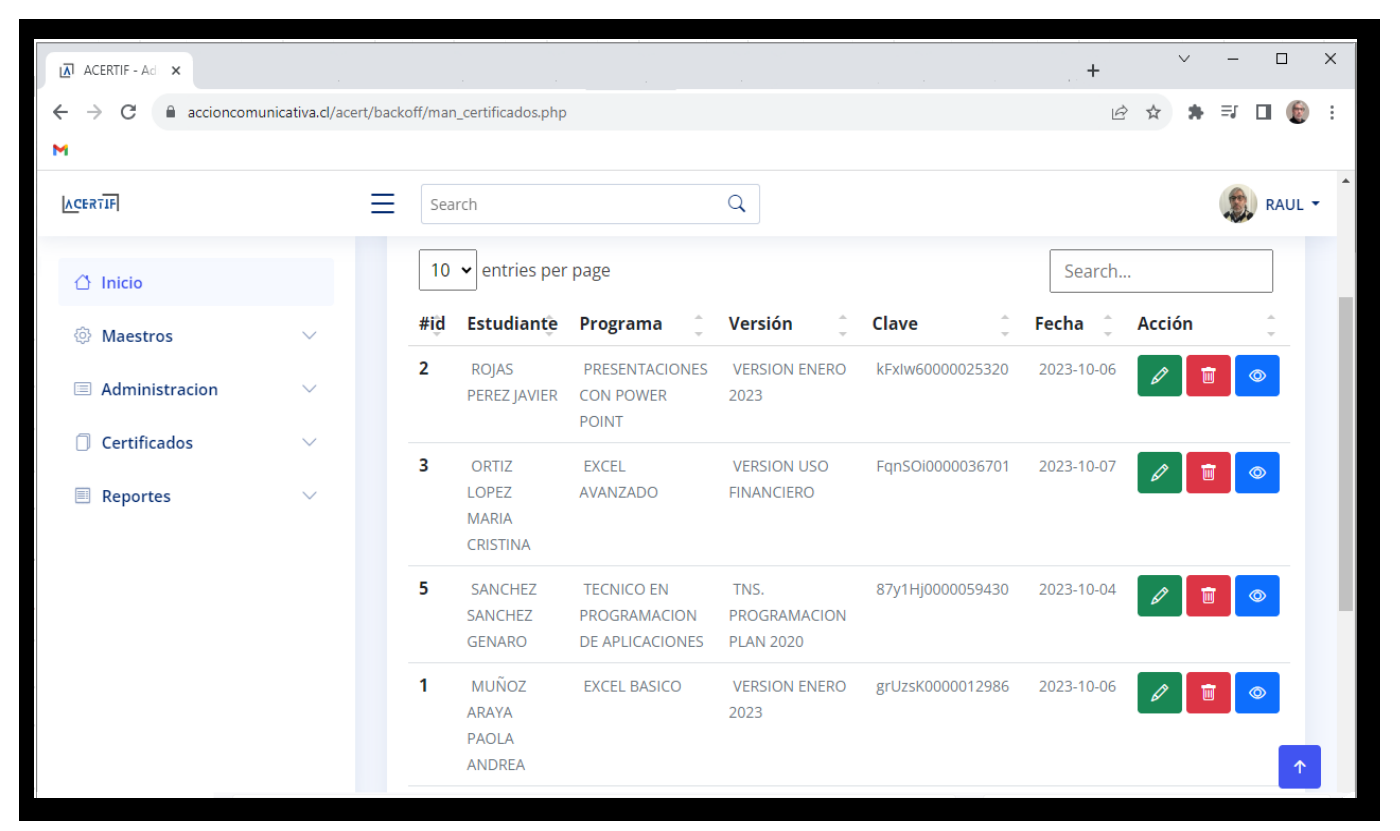Screen dimensions: 1400x831
Task: Open the Gmail bookmark shortcut
Action: [x=60, y=150]
